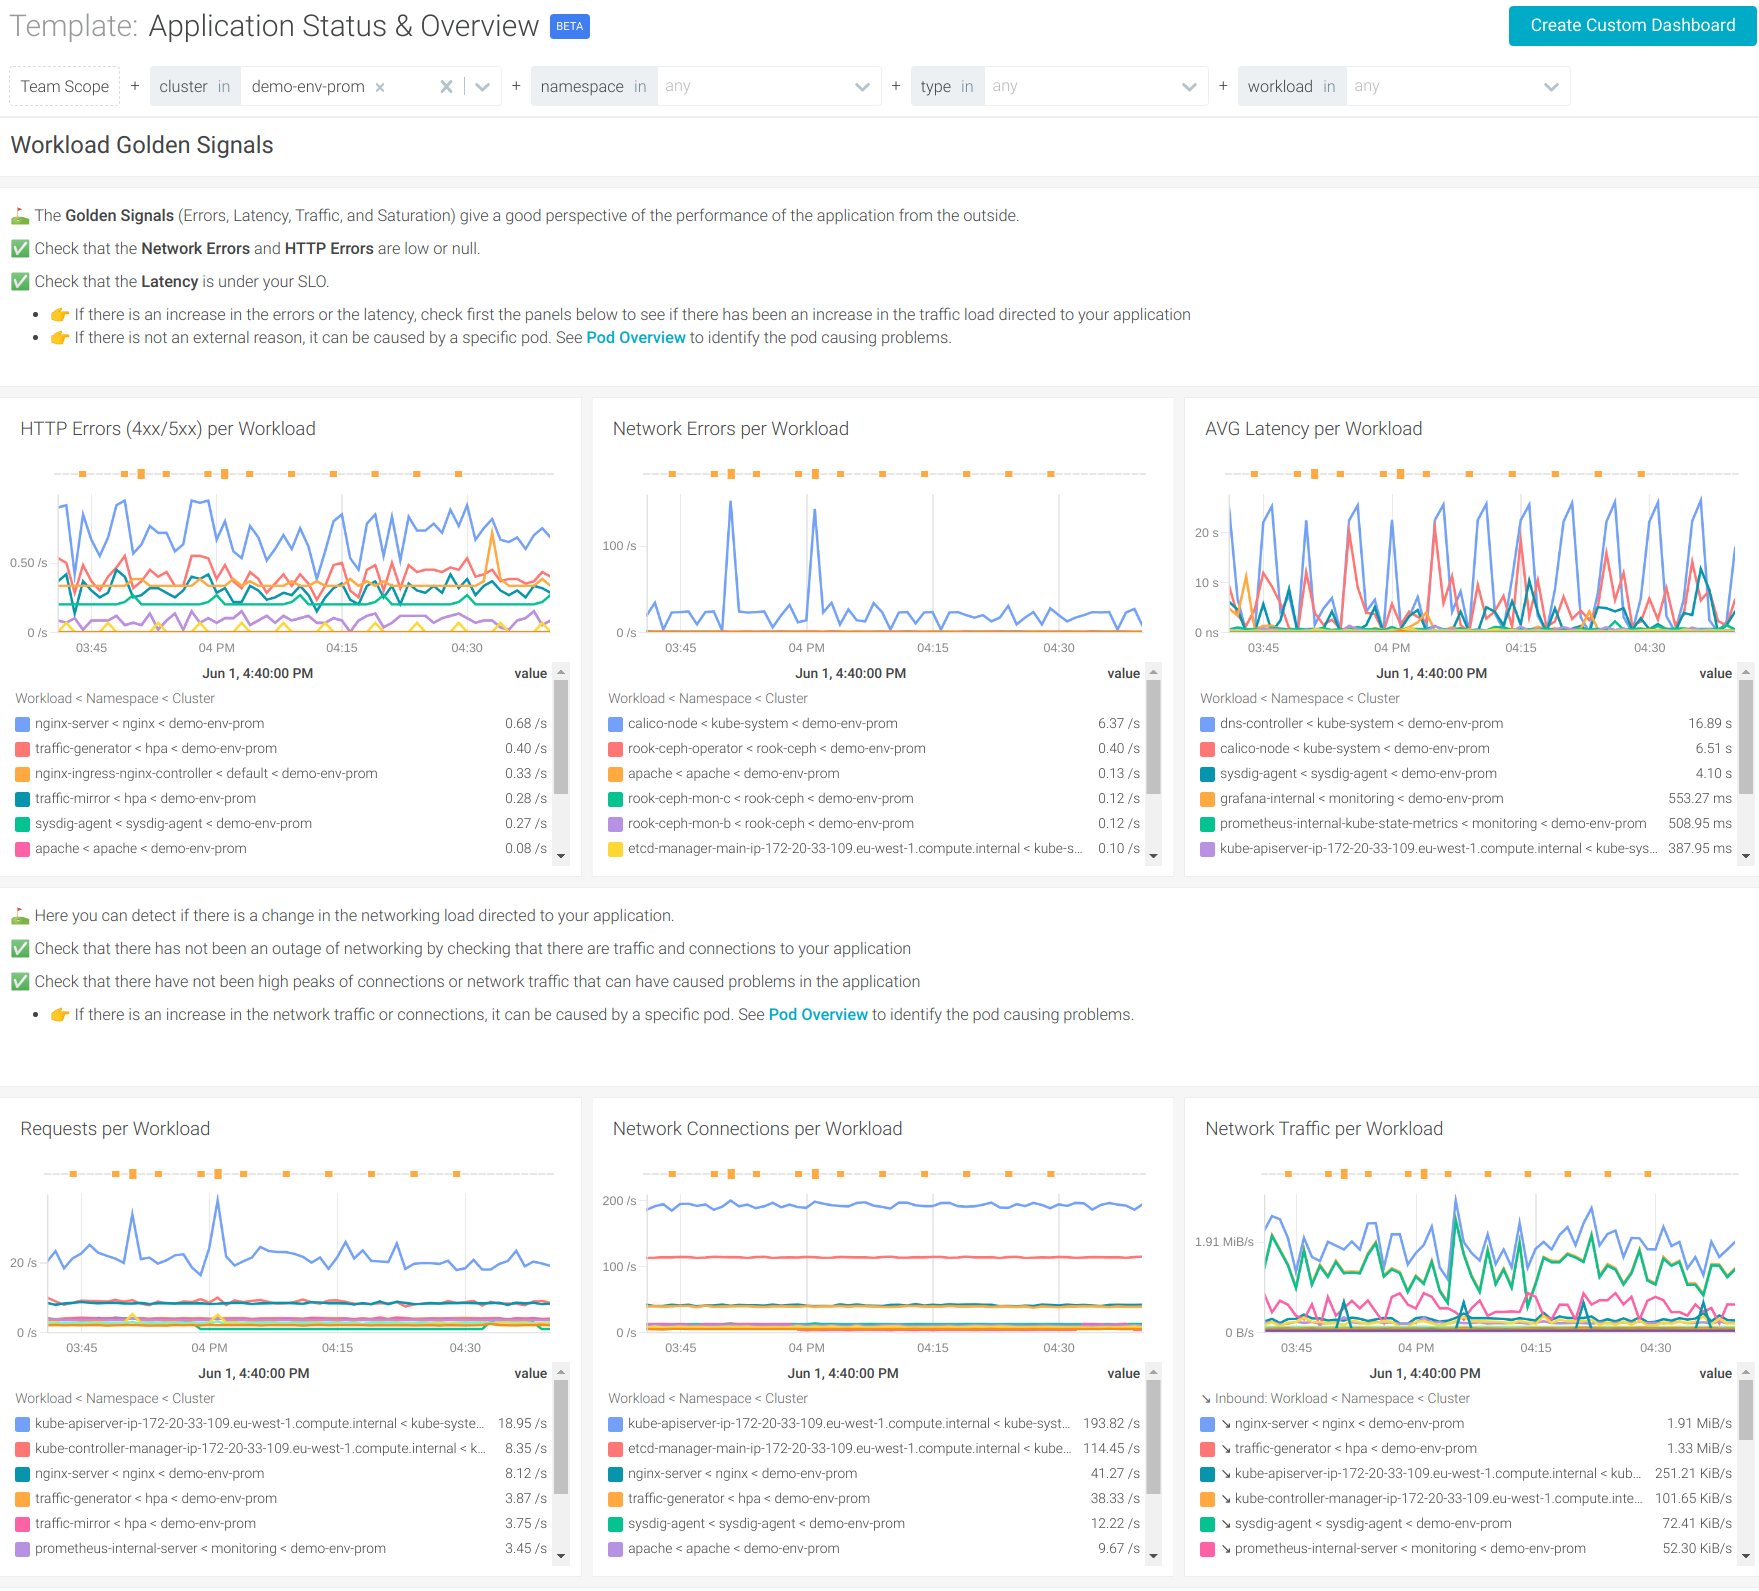Open the workload filter dropdown
The width and height of the screenshot is (1759, 1591).
click(1551, 87)
